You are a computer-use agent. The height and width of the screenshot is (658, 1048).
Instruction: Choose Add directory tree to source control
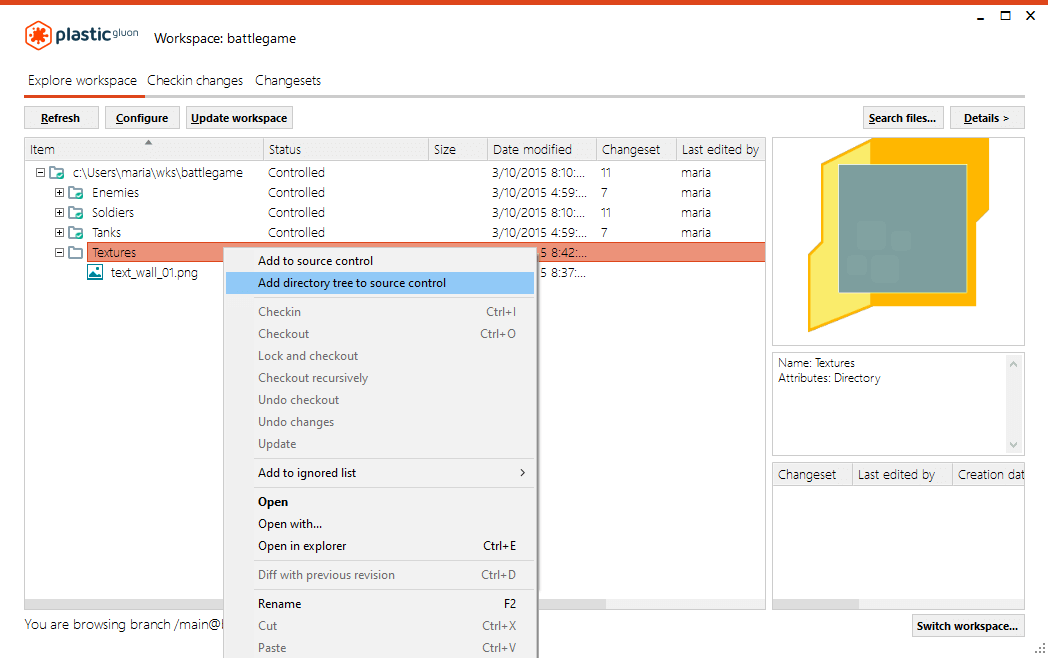coord(380,283)
